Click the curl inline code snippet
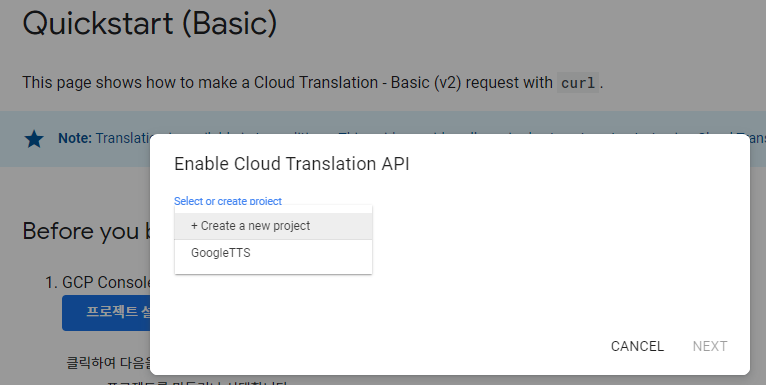This screenshot has height=385, width=766. tap(578, 83)
